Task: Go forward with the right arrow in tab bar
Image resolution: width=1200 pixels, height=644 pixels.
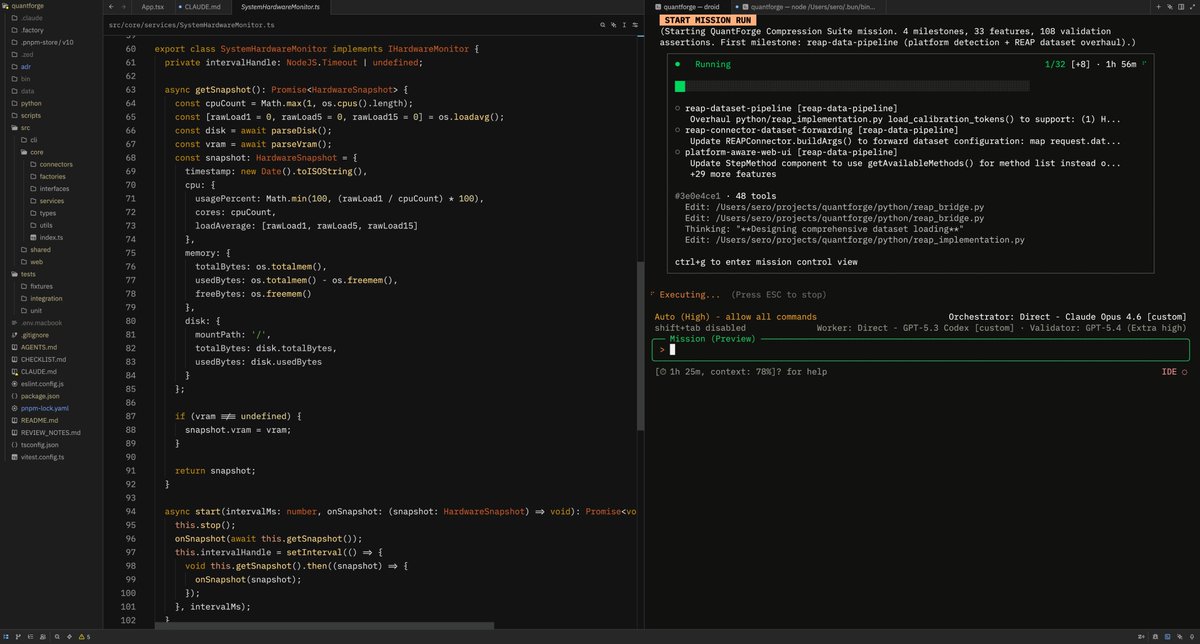Action: [123, 7]
